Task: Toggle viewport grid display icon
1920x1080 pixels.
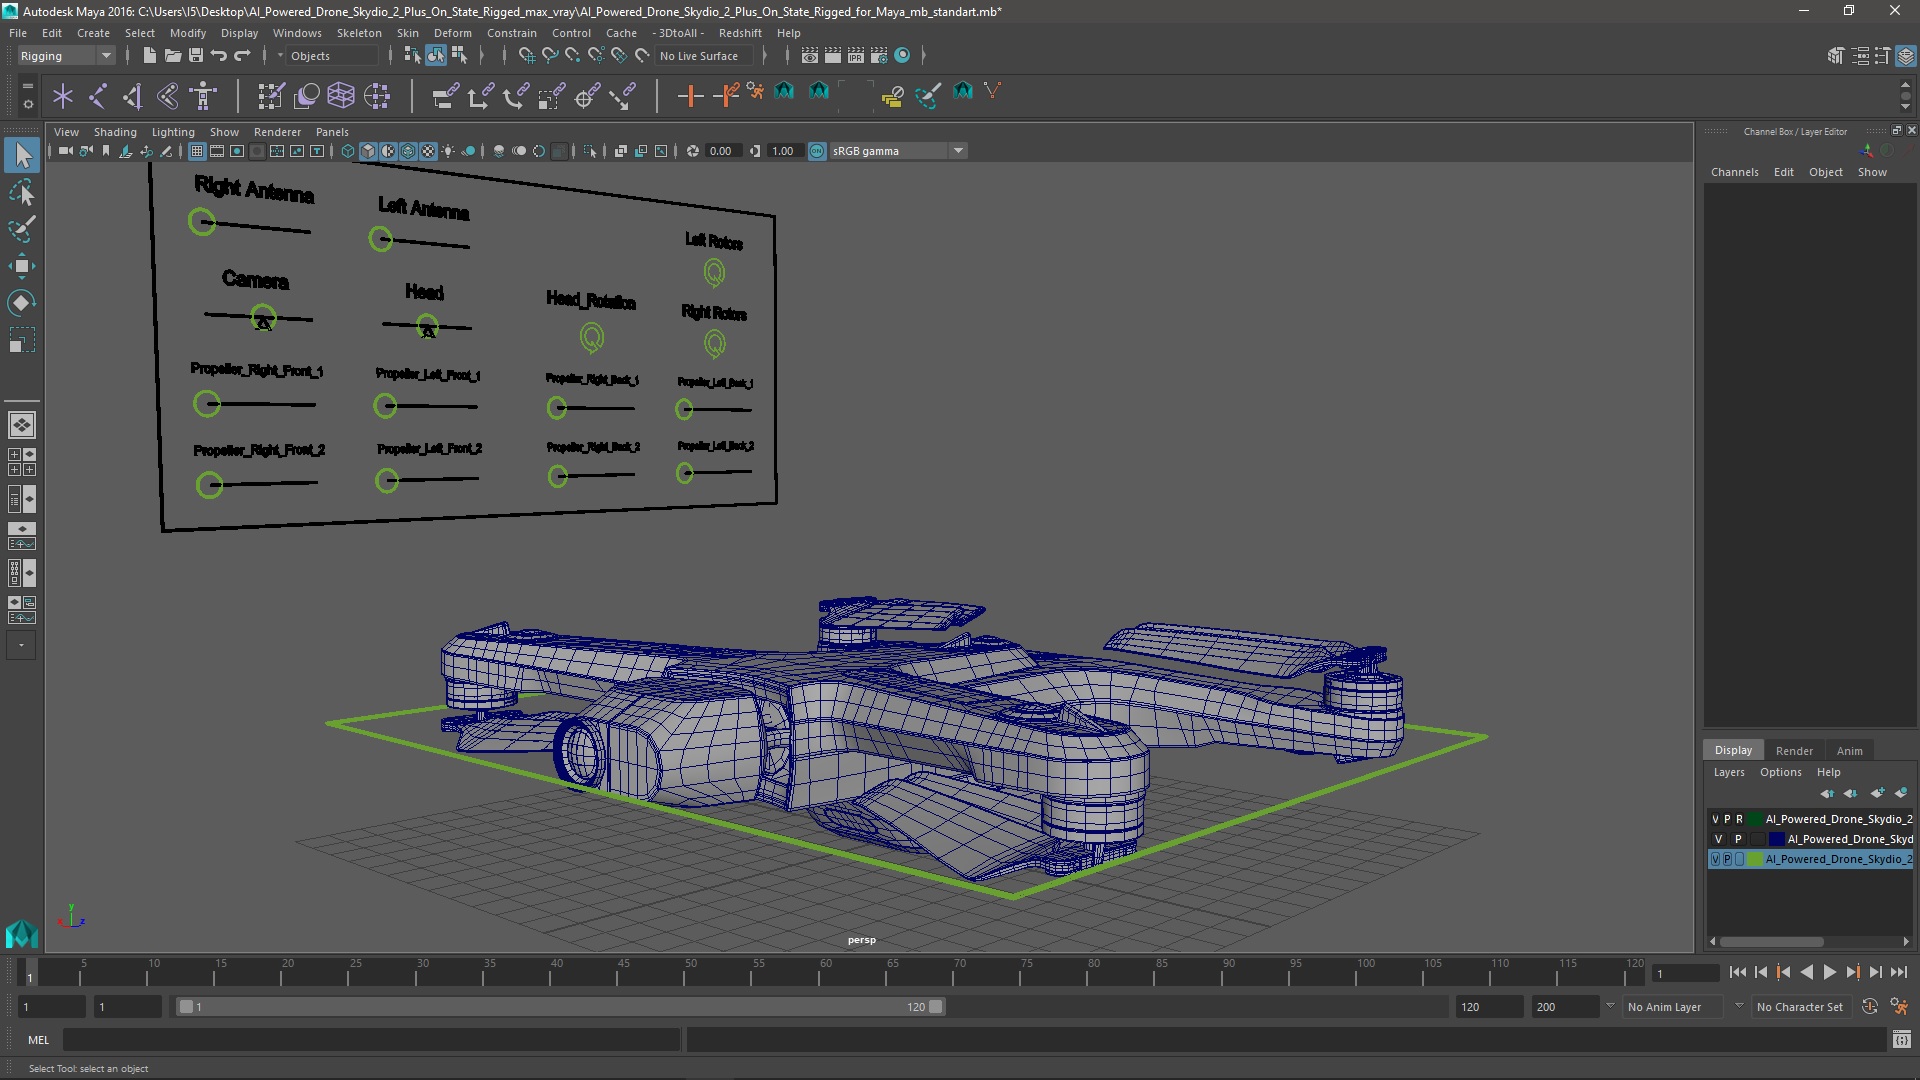Action: coord(197,151)
